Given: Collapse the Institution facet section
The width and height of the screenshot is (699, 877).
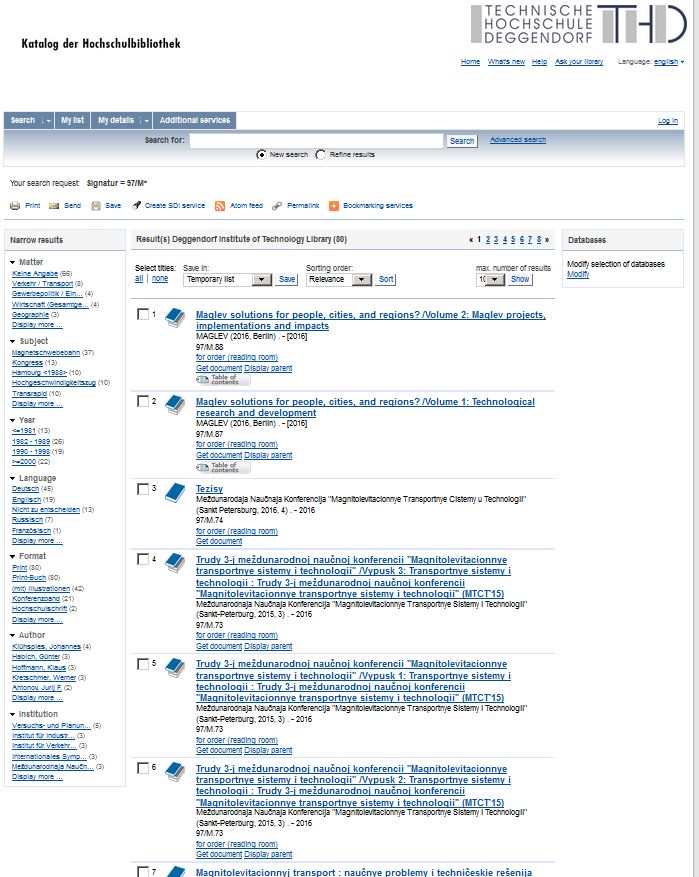Looking at the screenshot, I should tap(13, 714).
